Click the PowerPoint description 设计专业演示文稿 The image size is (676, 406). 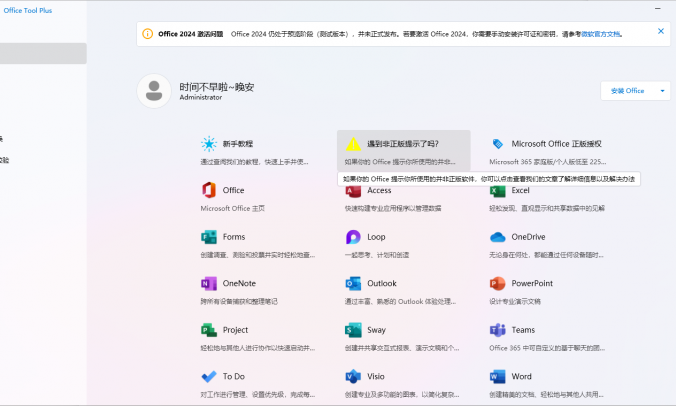point(515,301)
